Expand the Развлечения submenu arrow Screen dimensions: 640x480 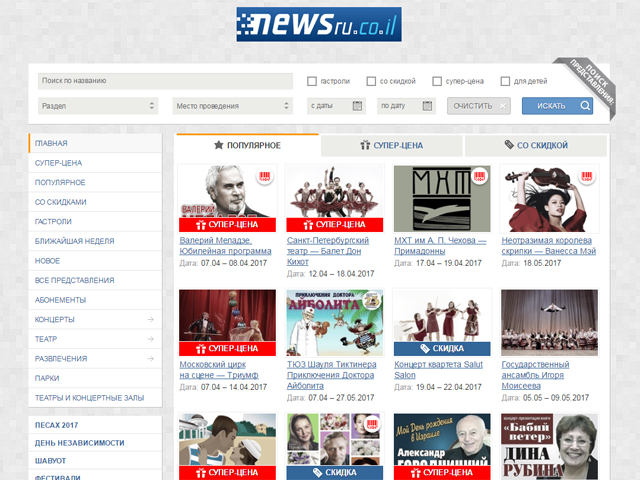point(151,359)
